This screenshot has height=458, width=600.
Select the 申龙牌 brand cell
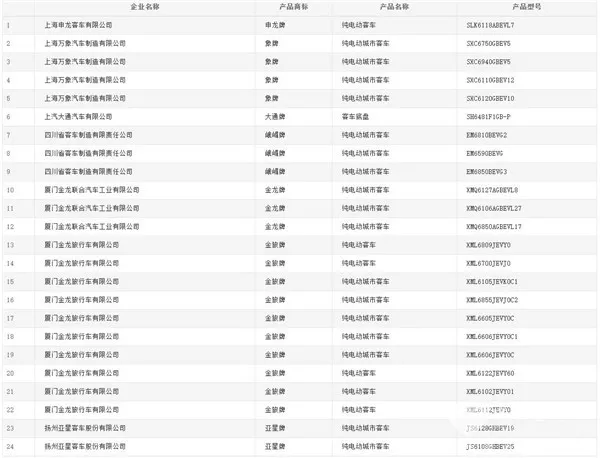[x=275, y=23]
